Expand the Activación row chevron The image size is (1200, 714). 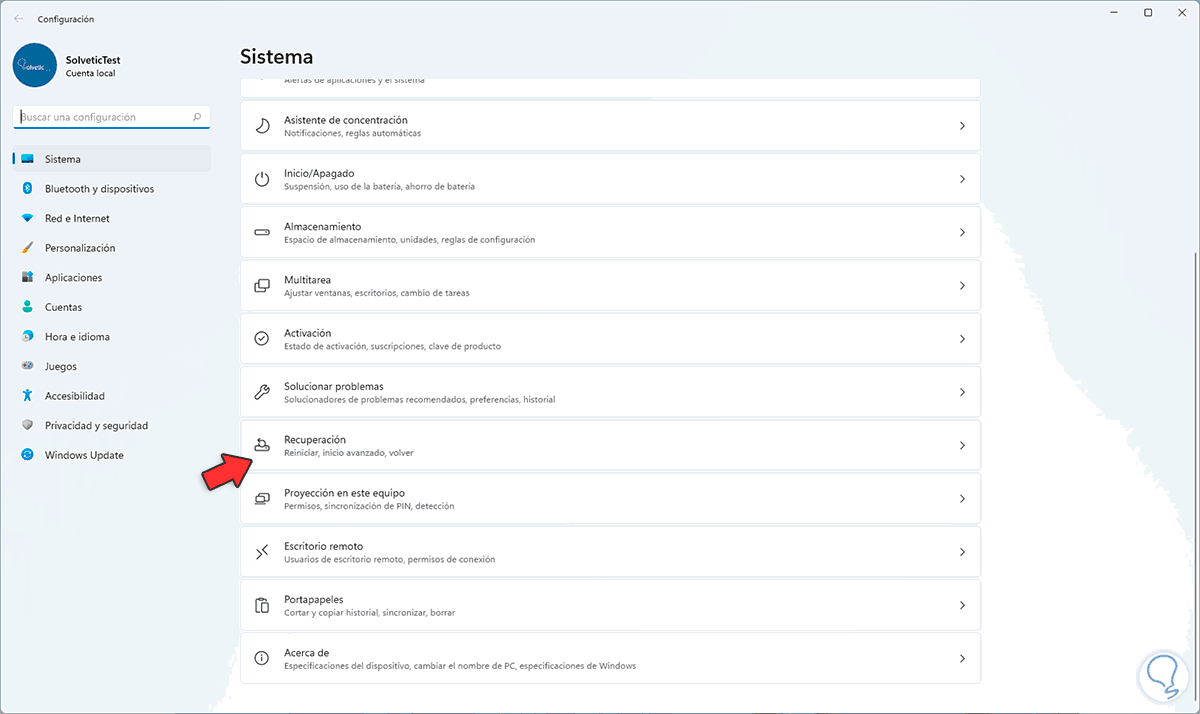point(962,339)
